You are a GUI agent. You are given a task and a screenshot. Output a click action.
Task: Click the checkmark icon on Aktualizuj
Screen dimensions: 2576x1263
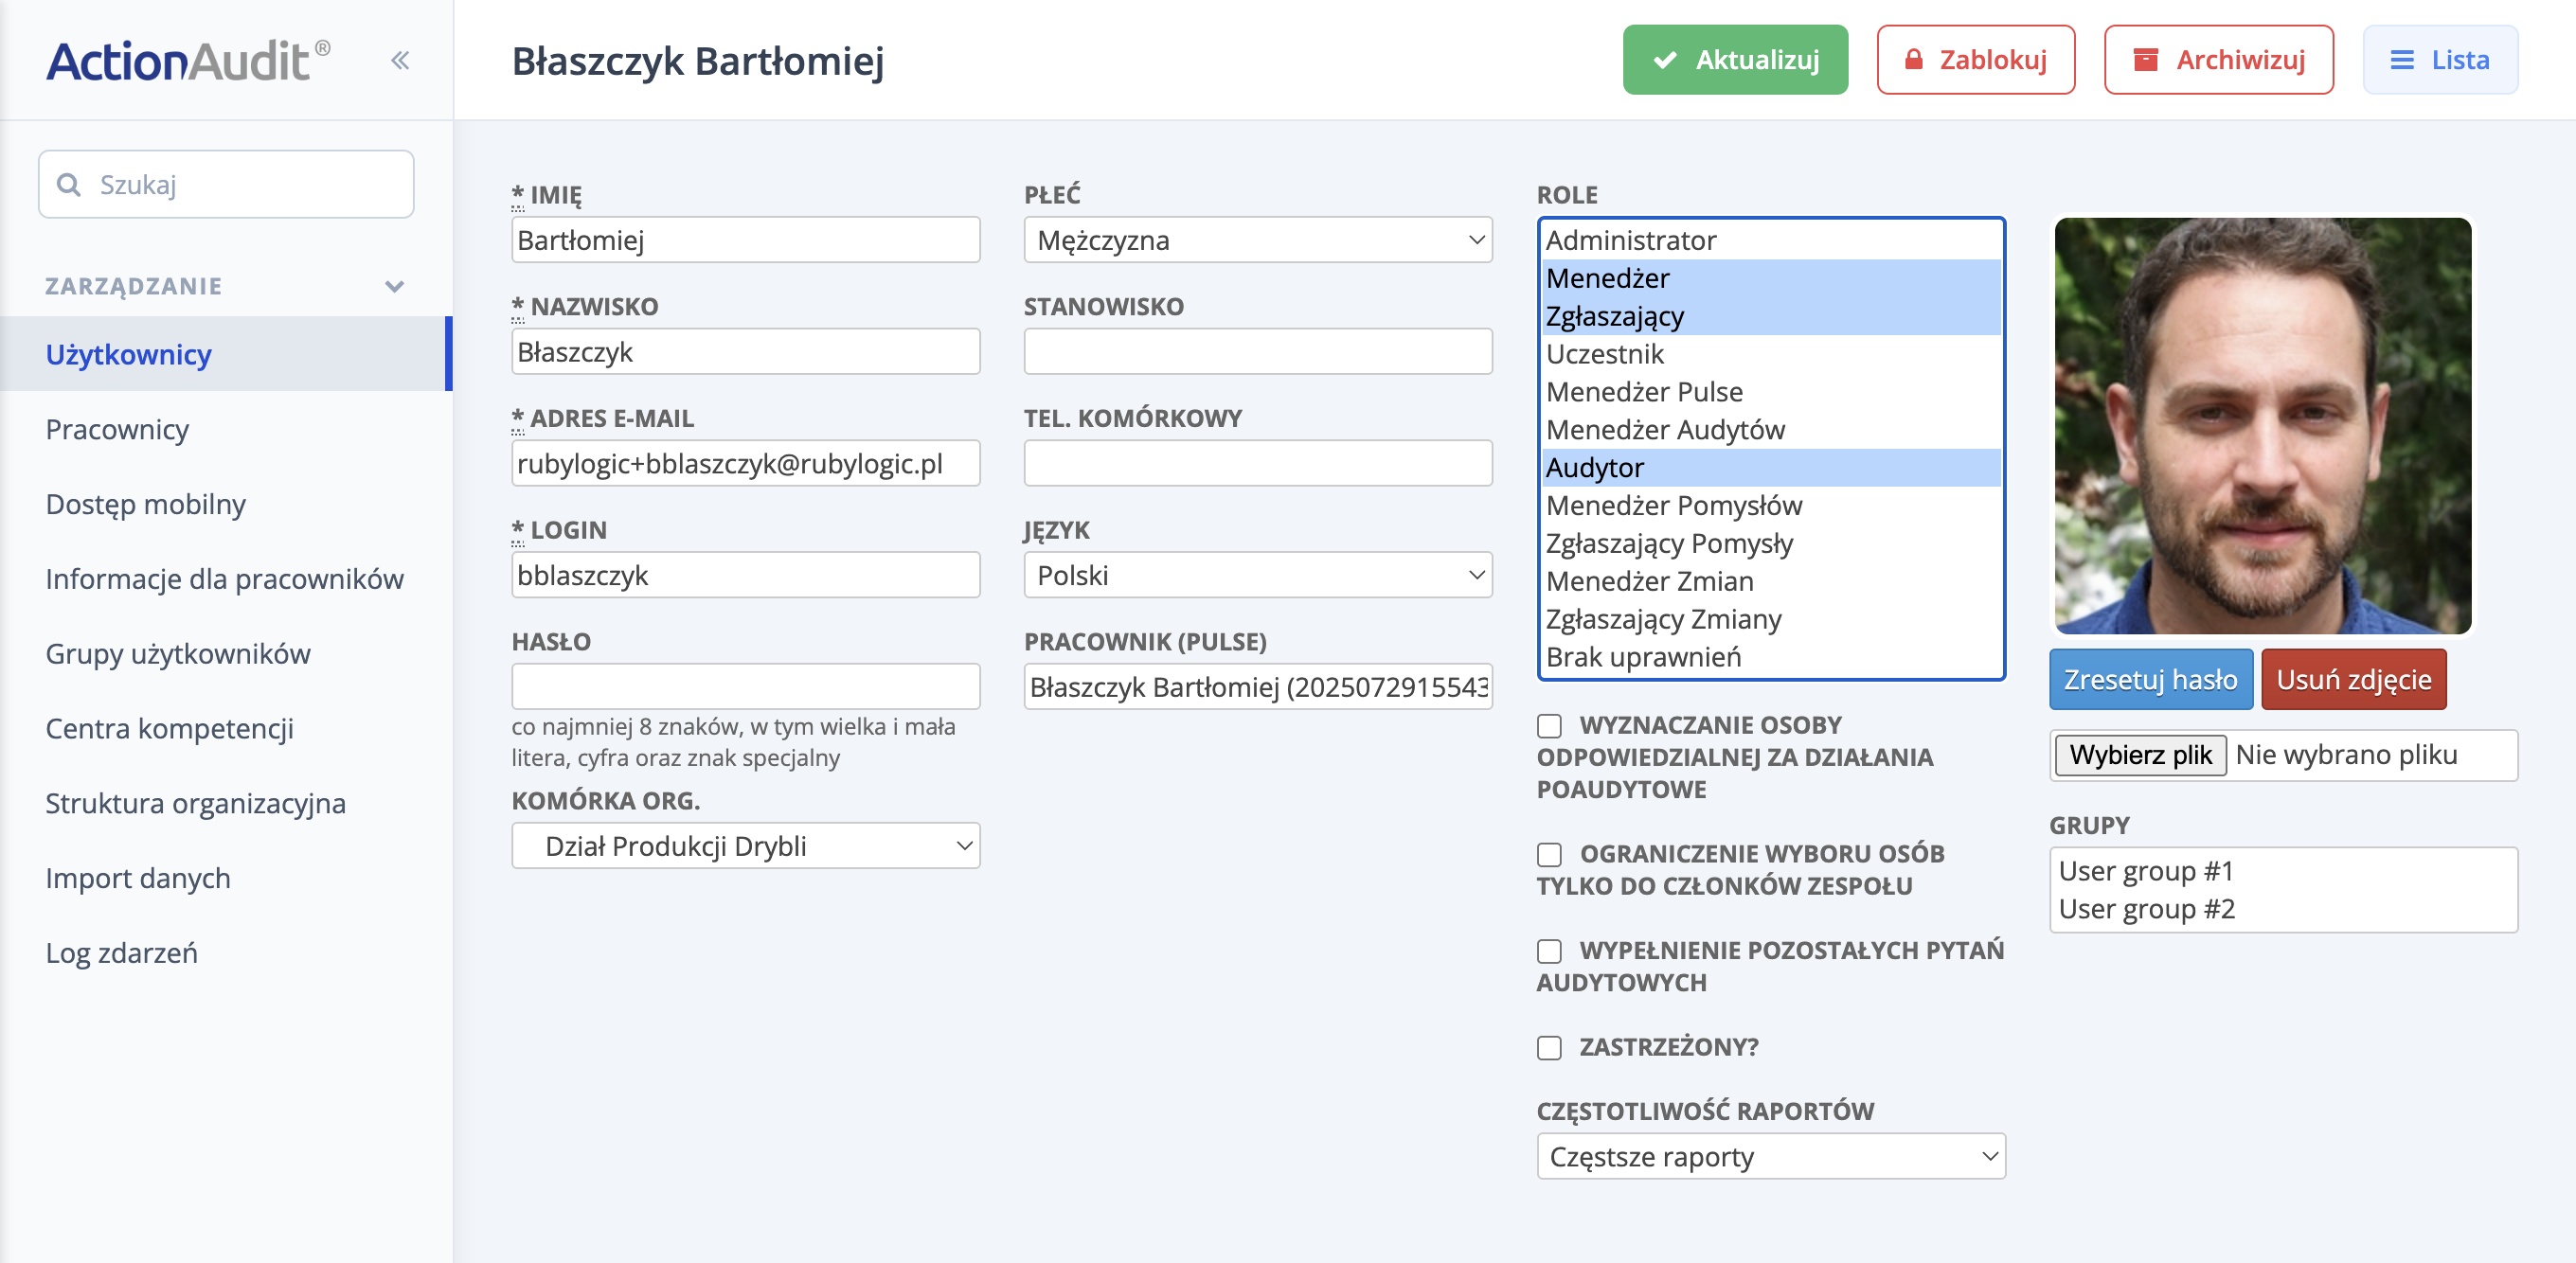click(1665, 61)
